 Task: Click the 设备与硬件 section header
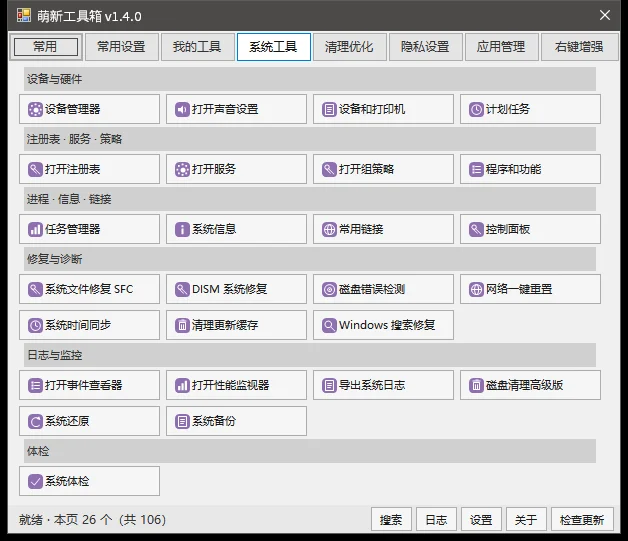pyautogui.click(x=310, y=79)
